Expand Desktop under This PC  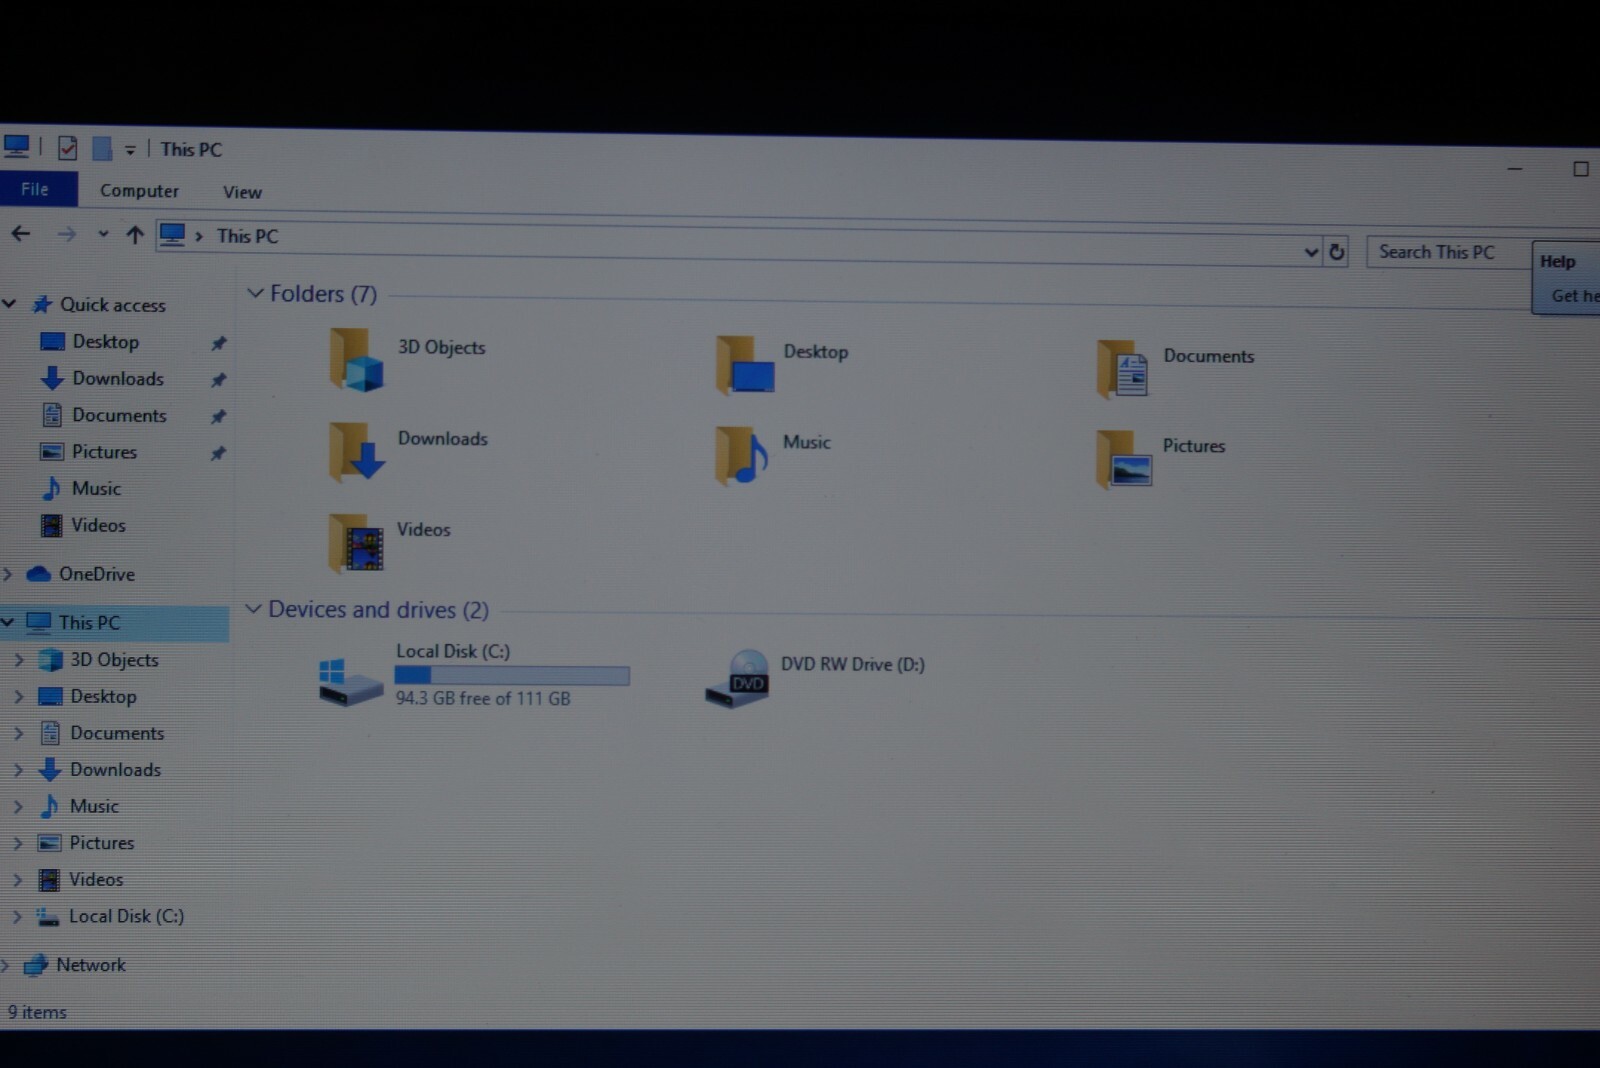18,697
